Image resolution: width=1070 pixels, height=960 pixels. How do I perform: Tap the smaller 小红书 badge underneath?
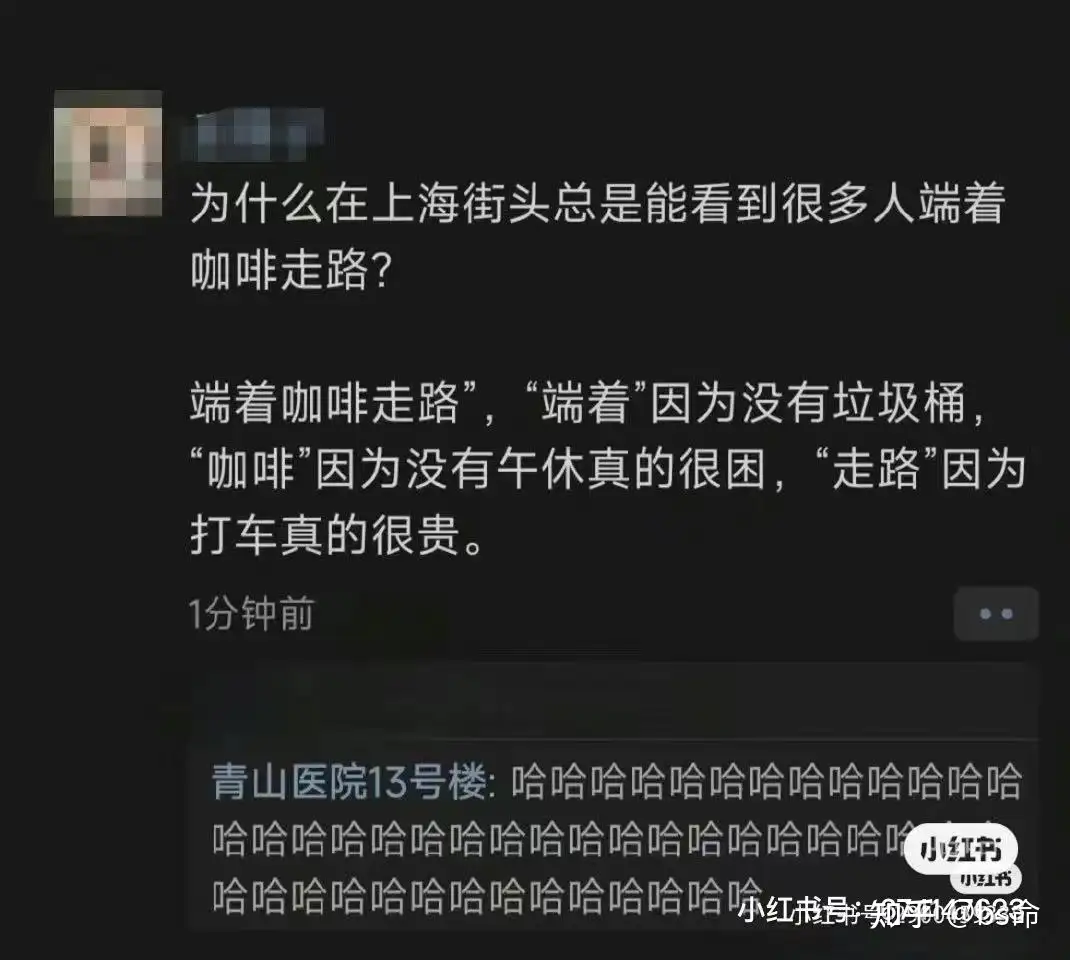click(985, 879)
